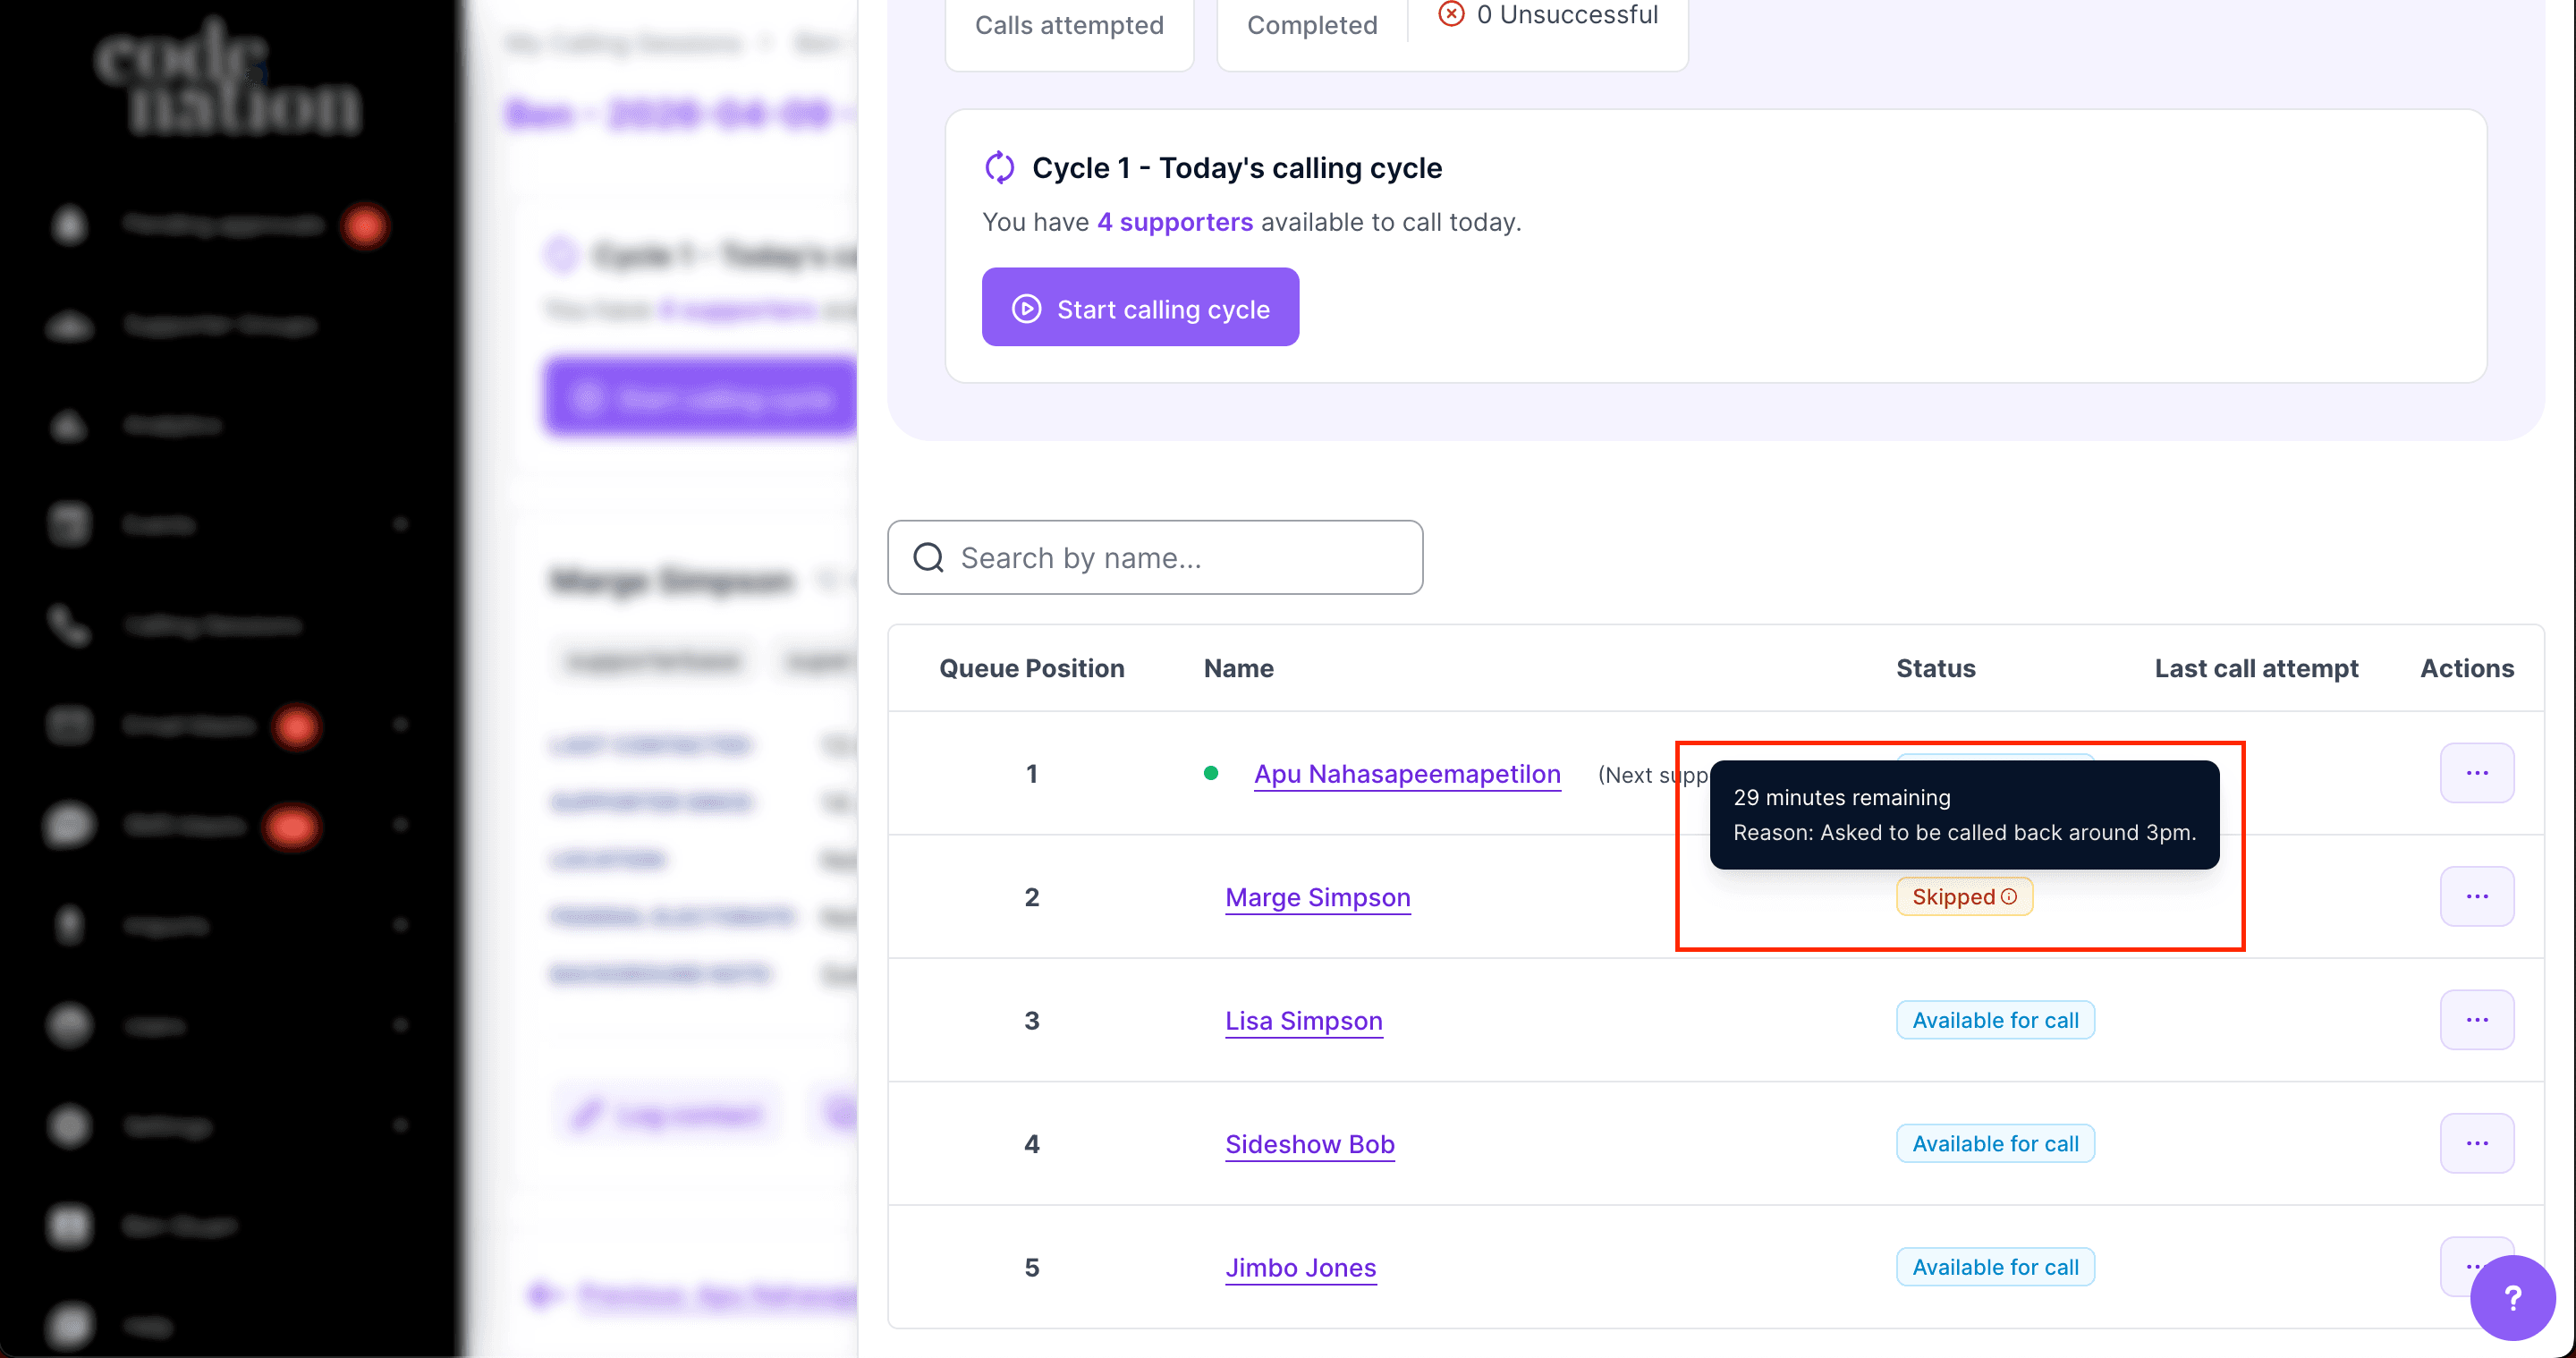Click the Cycle 1 refresh cycle icon
The image size is (2576, 1358).
click(999, 167)
